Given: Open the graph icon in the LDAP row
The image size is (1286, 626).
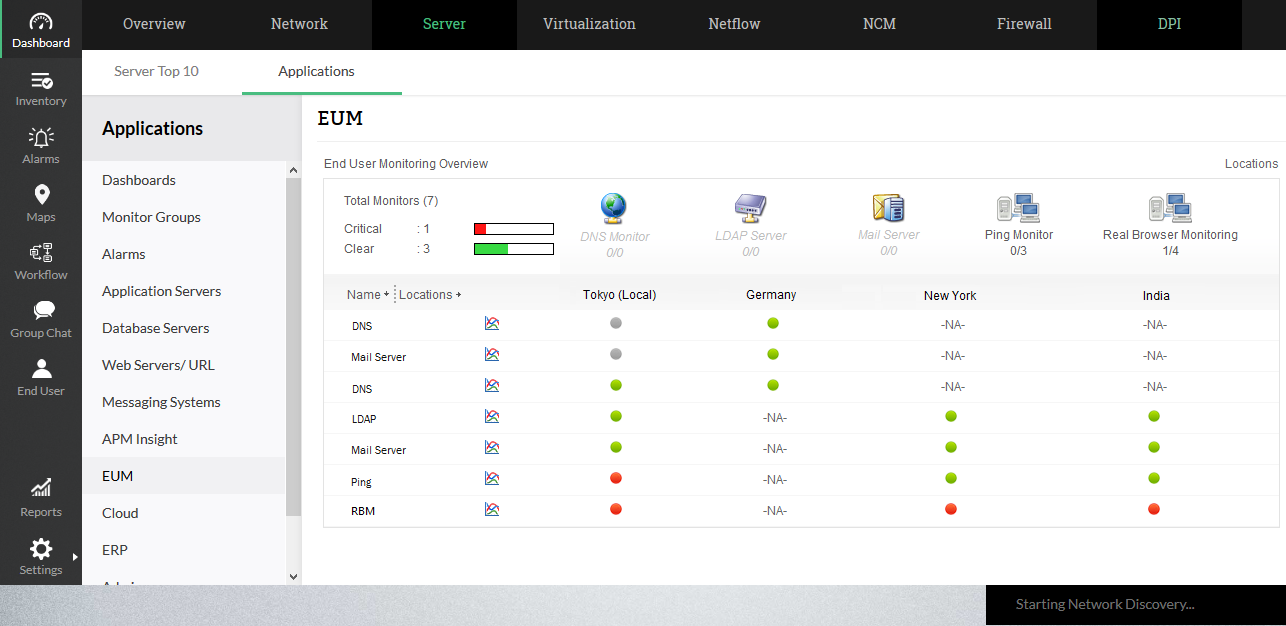Looking at the screenshot, I should [492, 417].
